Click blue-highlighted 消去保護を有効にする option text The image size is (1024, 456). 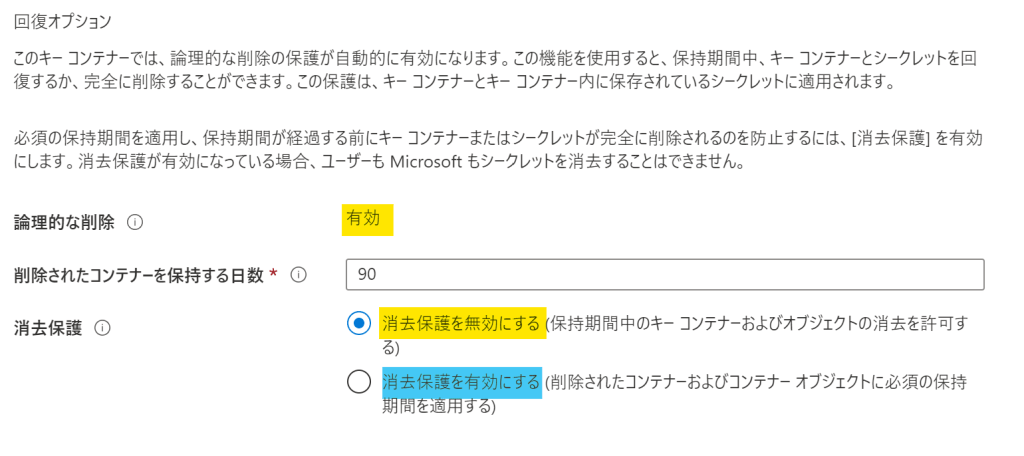pyautogui.click(x=462, y=381)
